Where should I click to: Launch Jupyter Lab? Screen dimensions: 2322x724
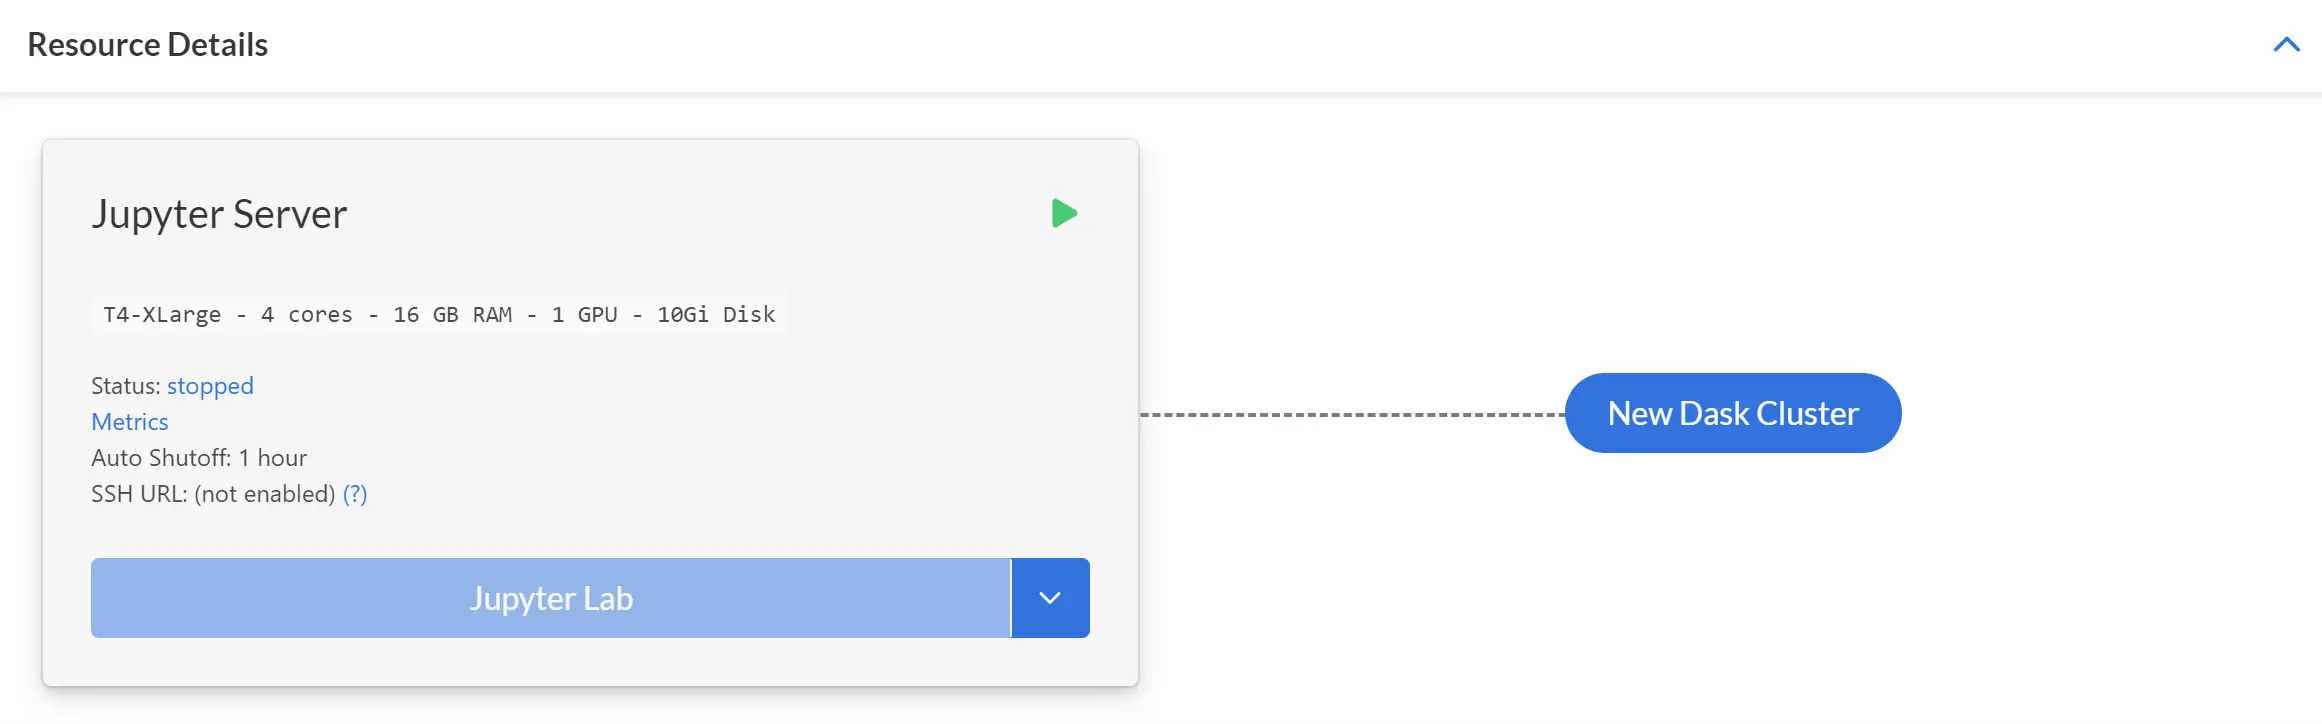tap(551, 597)
